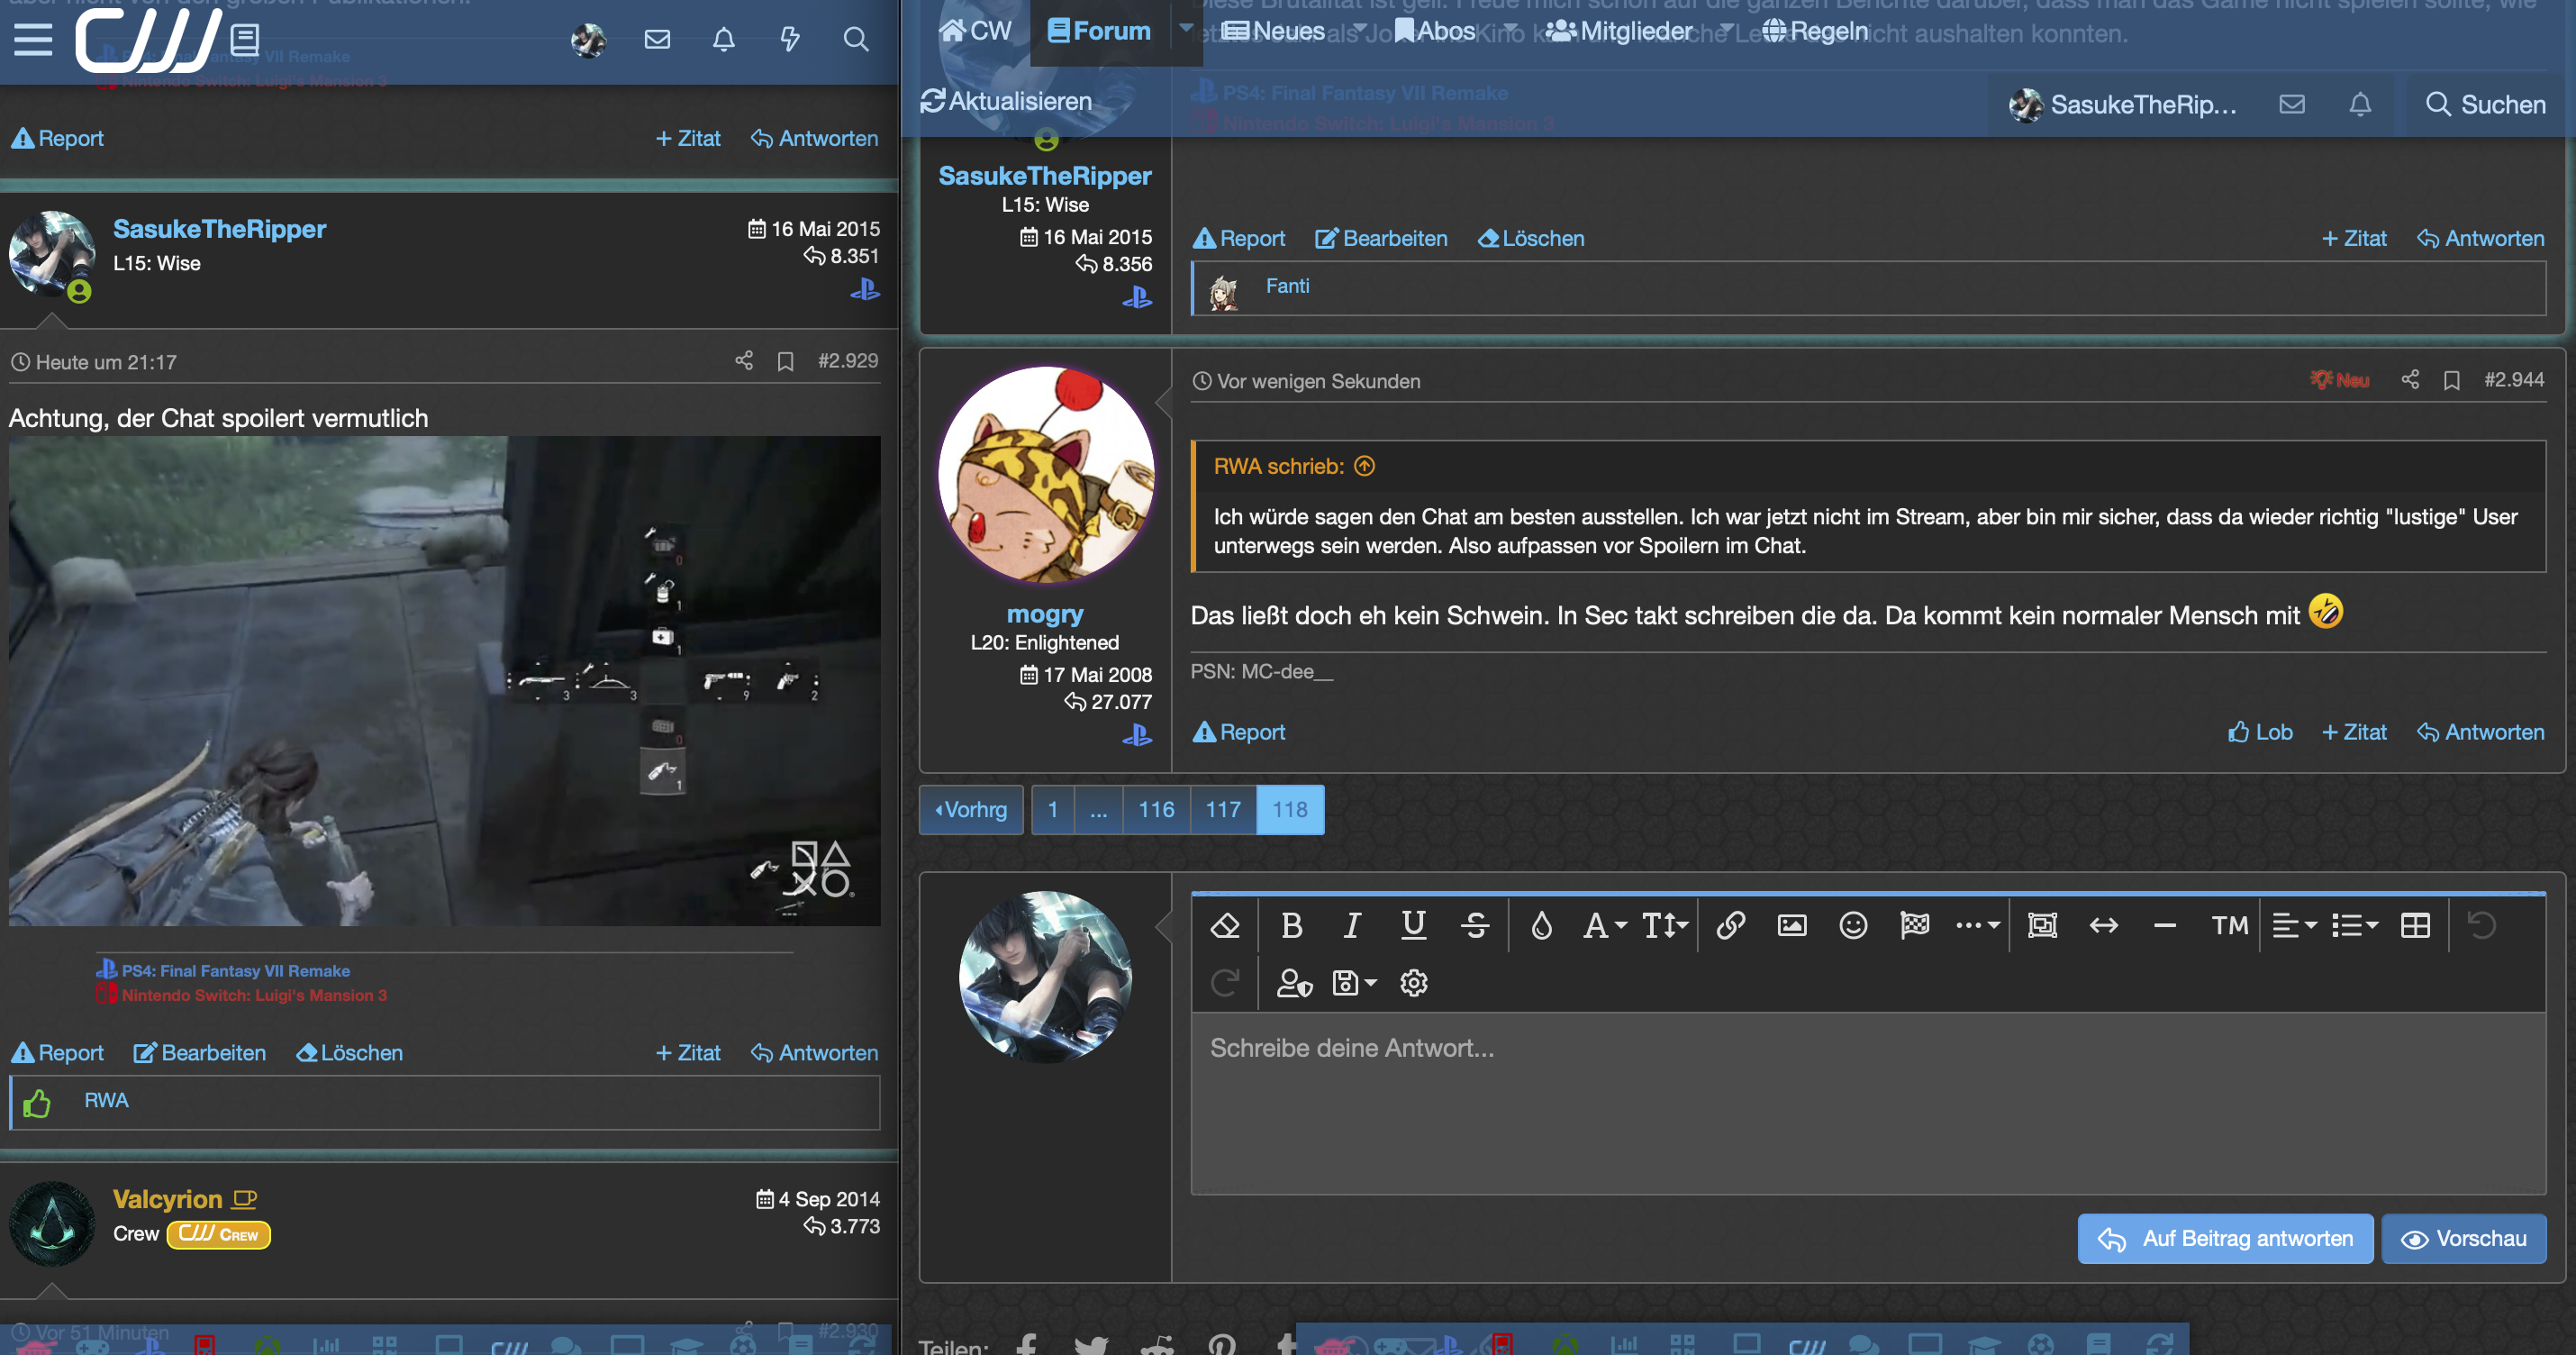The image size is (2576, 1355).
Task: Open the text color droplet tool
Action: (1541, 925)
